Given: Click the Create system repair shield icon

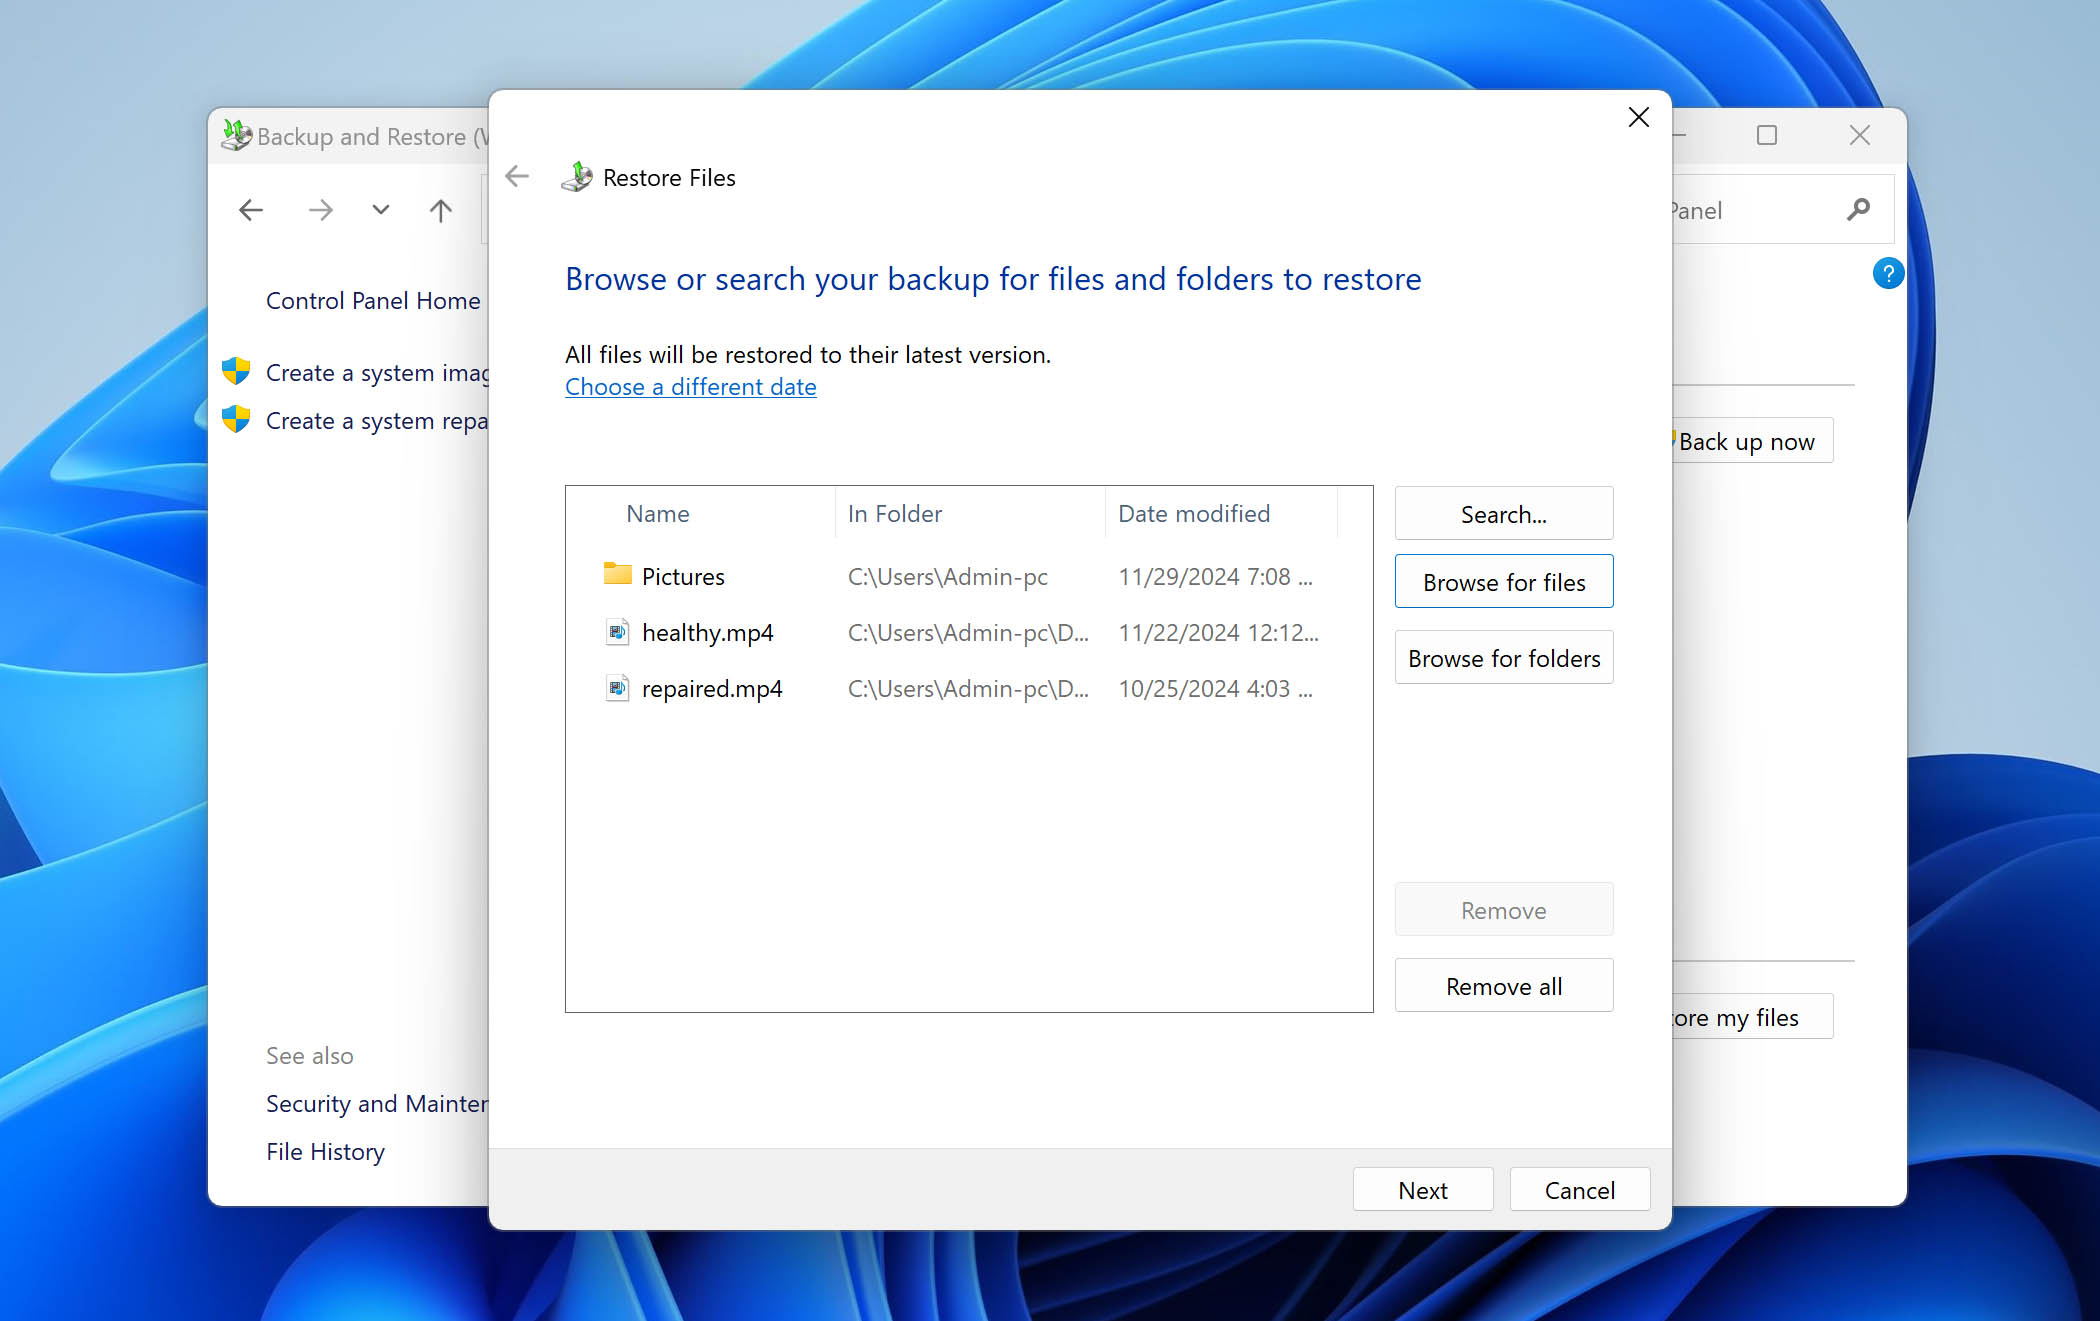Looking at the screenshot, I should pos(236,420).
